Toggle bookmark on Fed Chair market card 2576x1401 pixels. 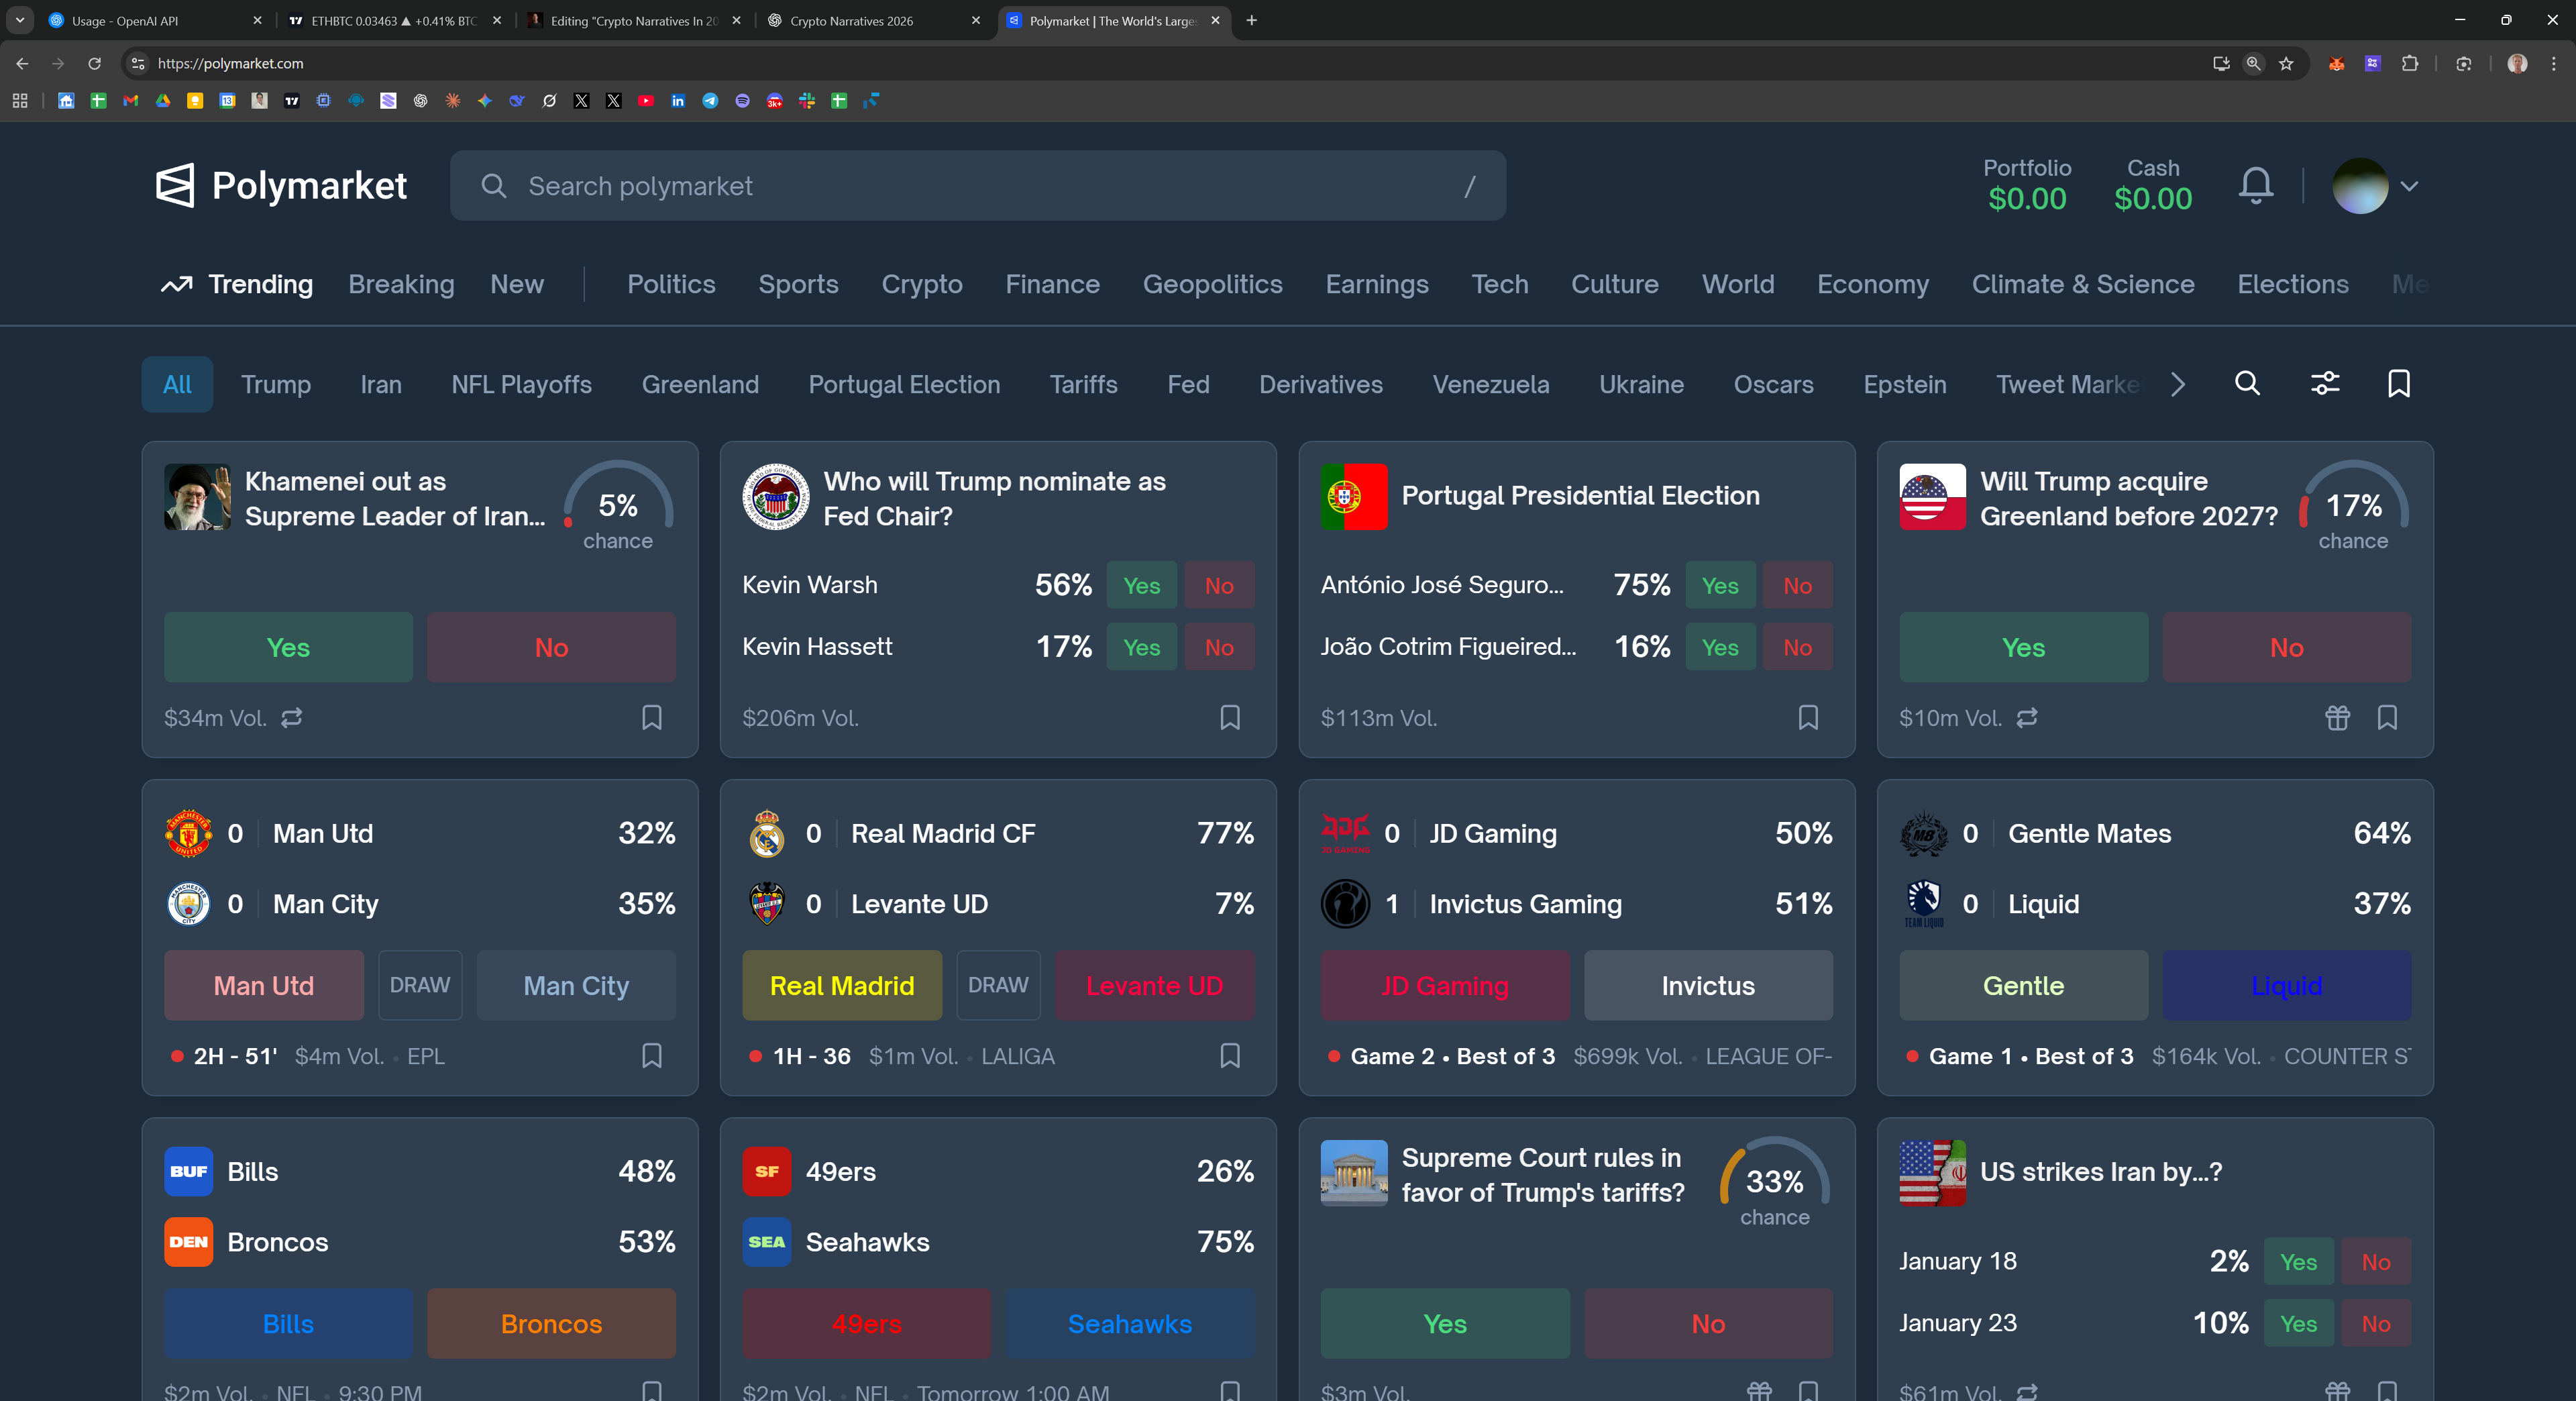(x=1230, y=718)
